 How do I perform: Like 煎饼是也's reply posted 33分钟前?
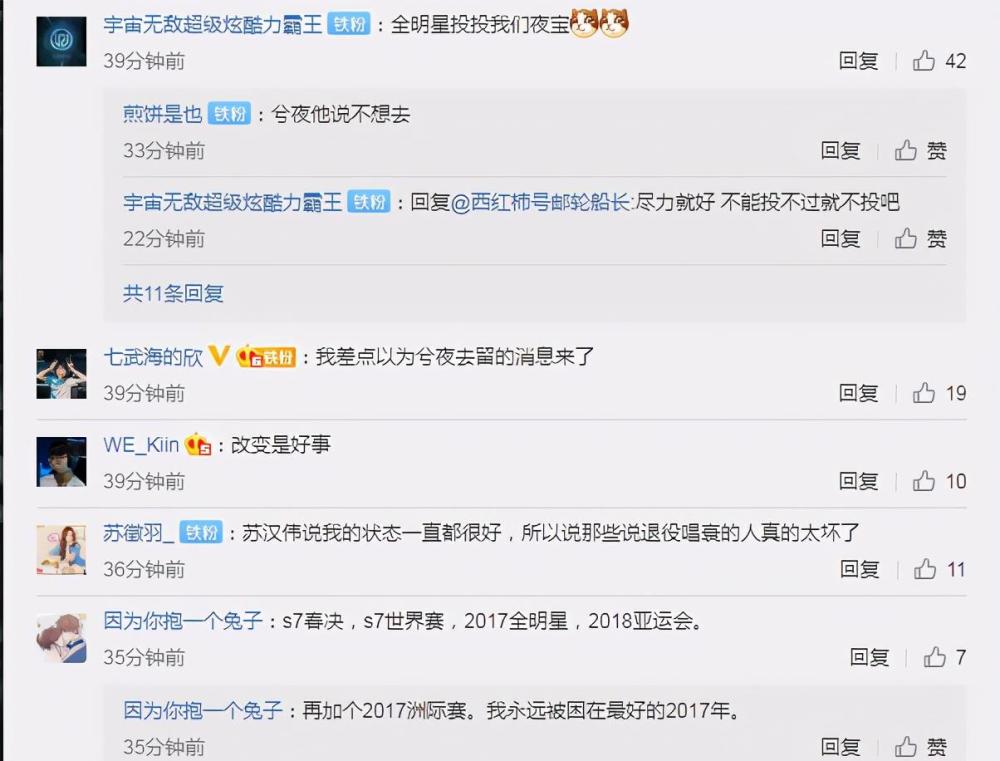[906, 151]
